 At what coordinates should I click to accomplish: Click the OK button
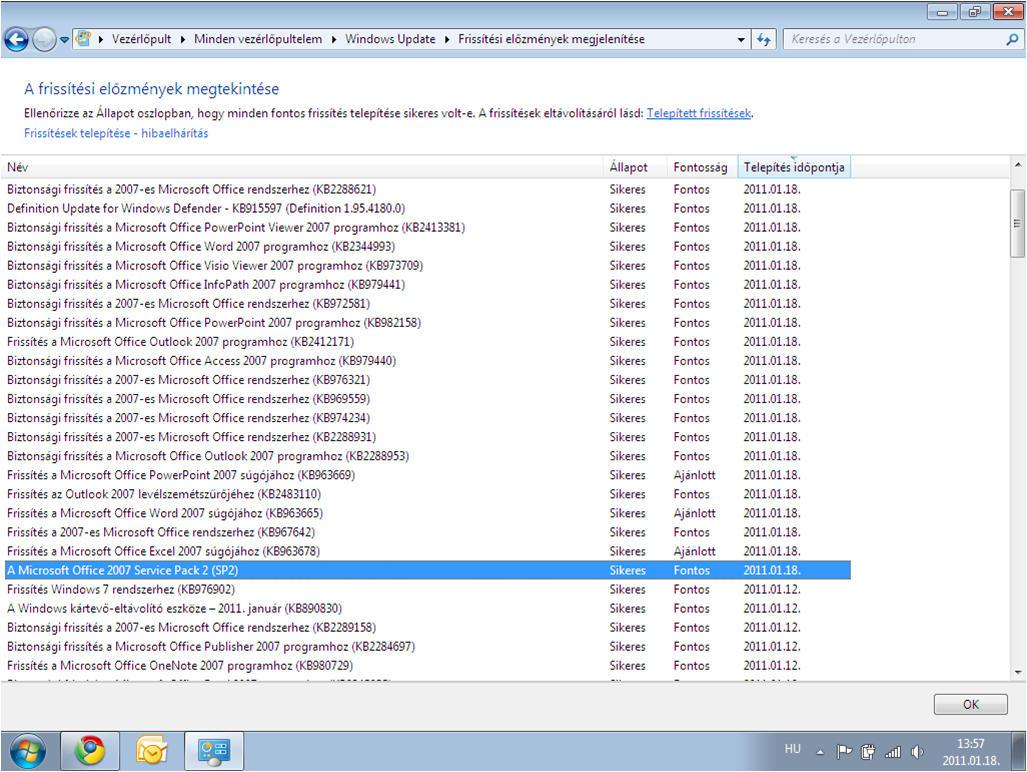pyautogui.click(x=971, y=704)
